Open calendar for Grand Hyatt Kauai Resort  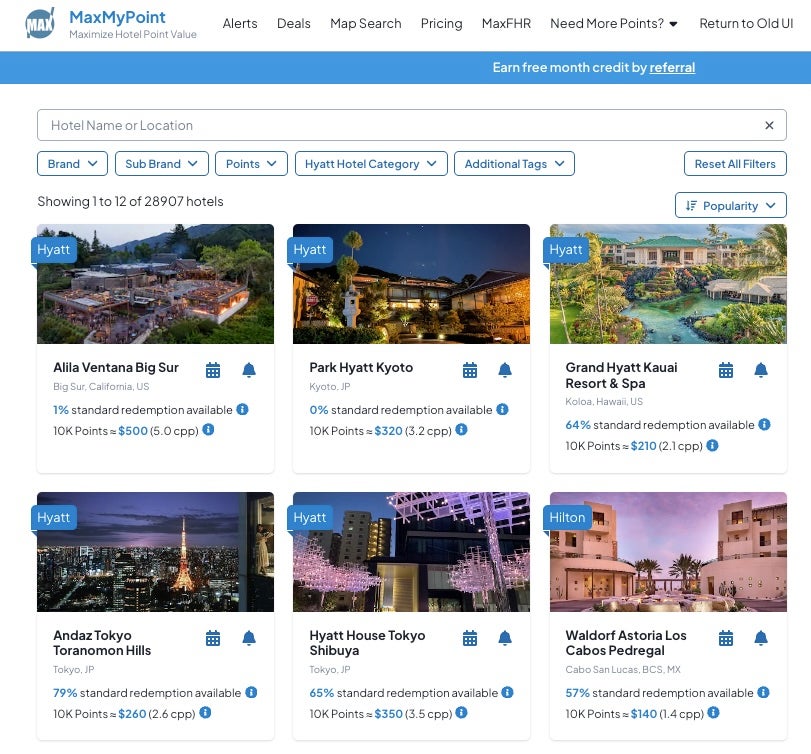click(x=726, y=370)
